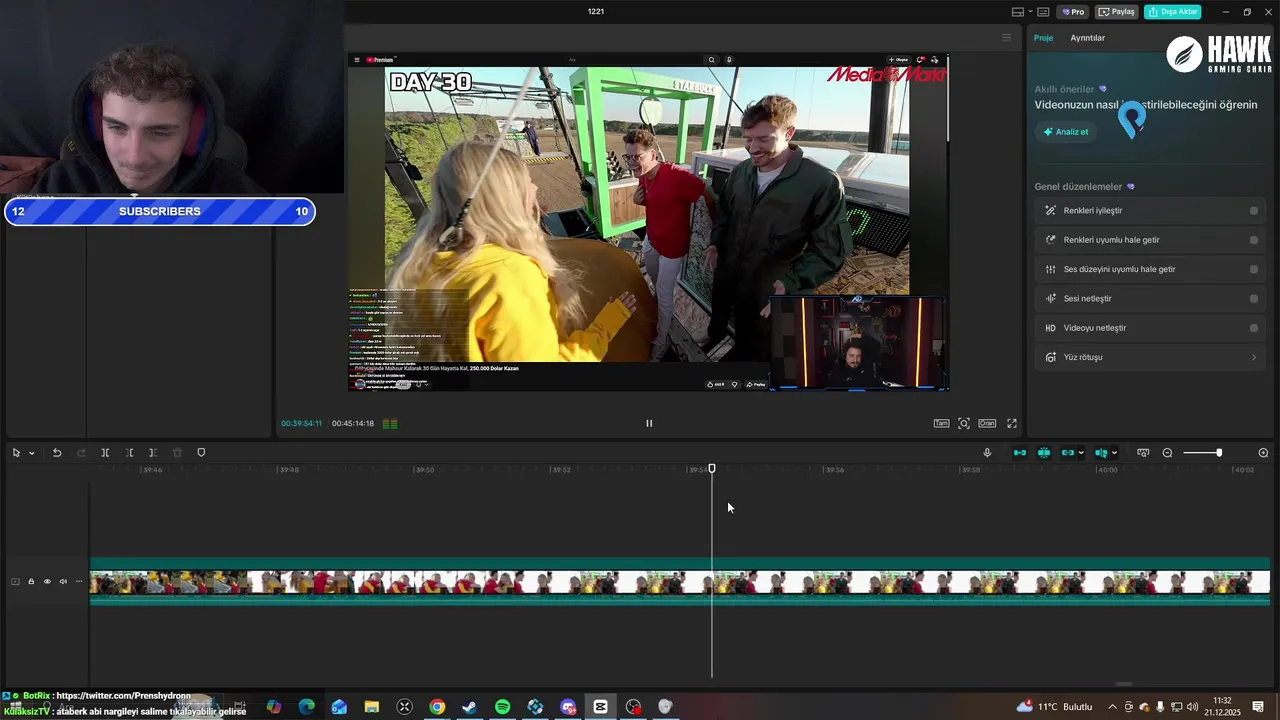This screenshot has height=720, width=1280.
Task: Click the Tam full-quality preview button
Action: (941, 423)
